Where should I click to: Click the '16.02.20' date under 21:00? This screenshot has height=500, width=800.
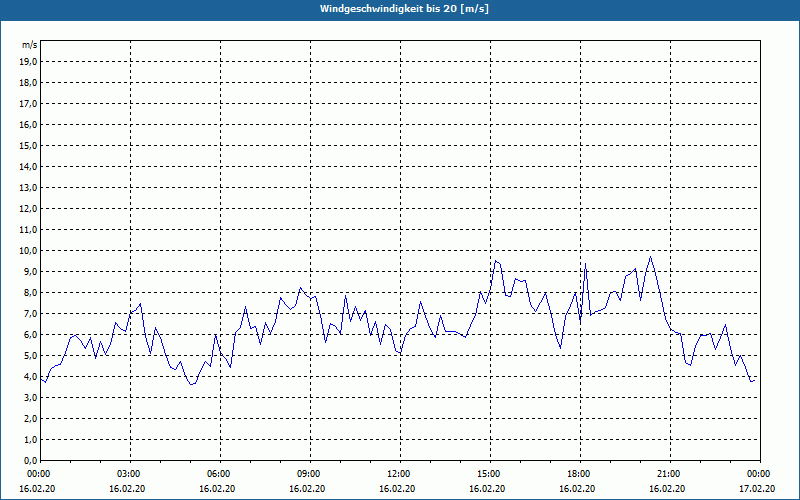667,488
